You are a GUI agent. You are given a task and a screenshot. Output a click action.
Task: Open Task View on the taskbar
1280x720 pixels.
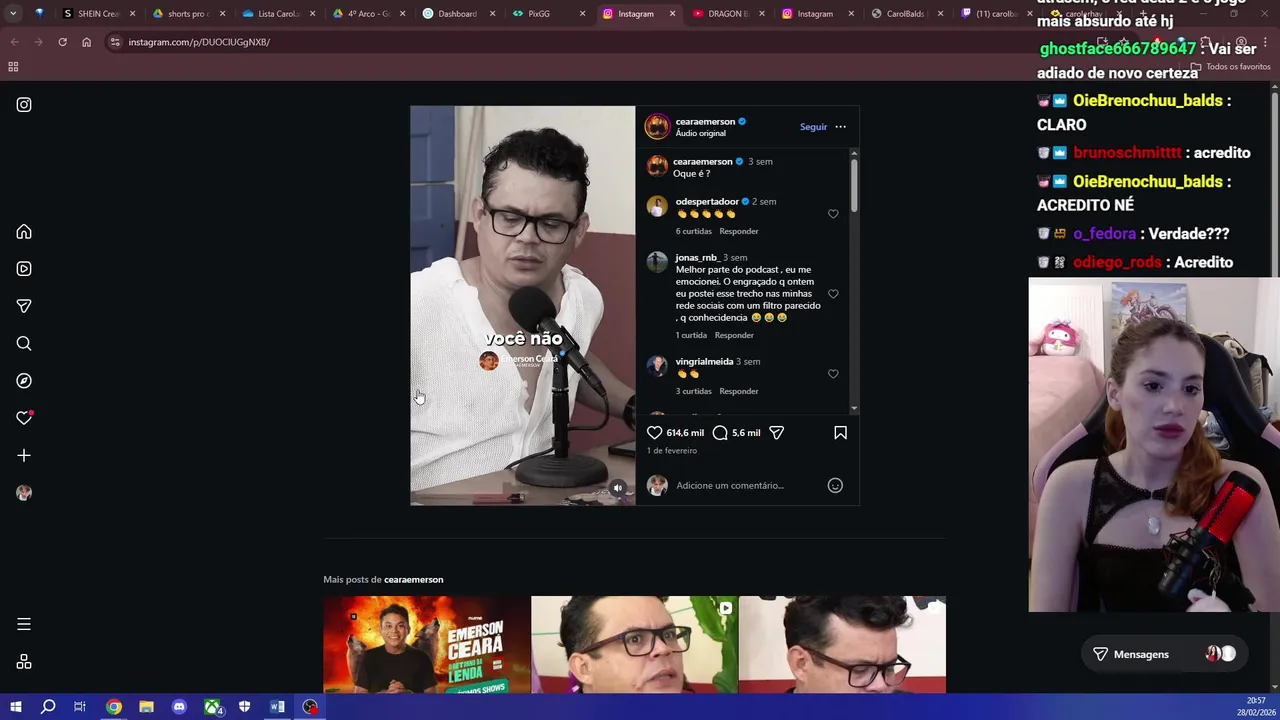(80, 707)
